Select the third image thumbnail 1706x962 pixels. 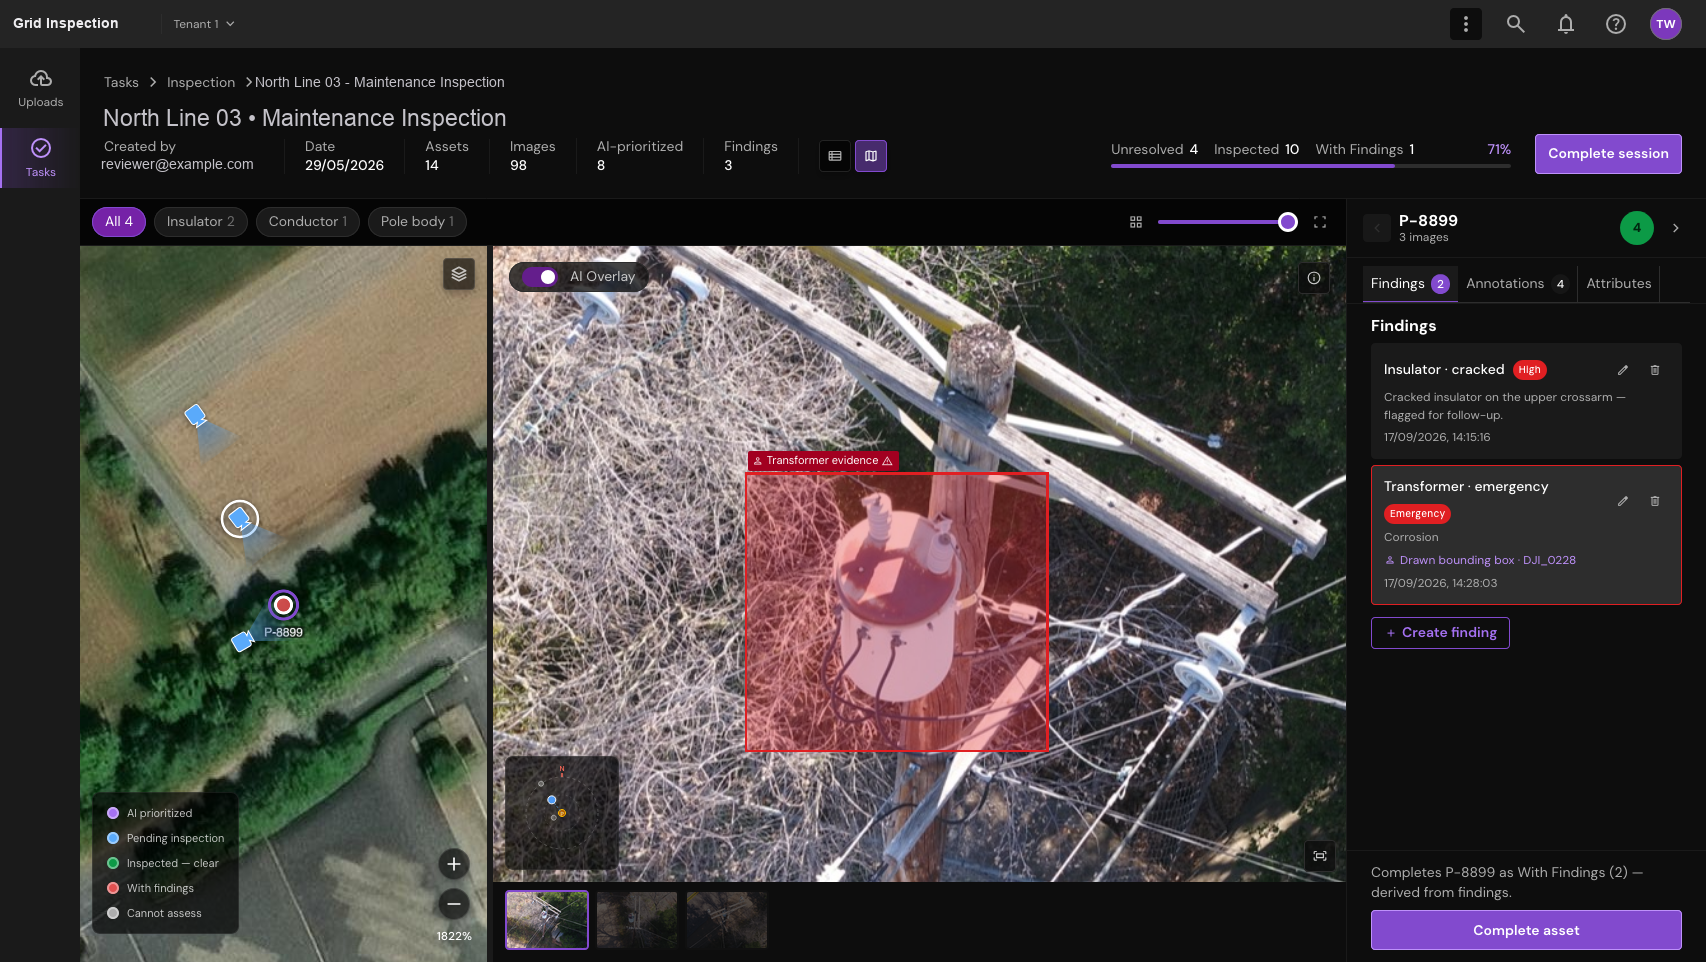pos(727,920)
